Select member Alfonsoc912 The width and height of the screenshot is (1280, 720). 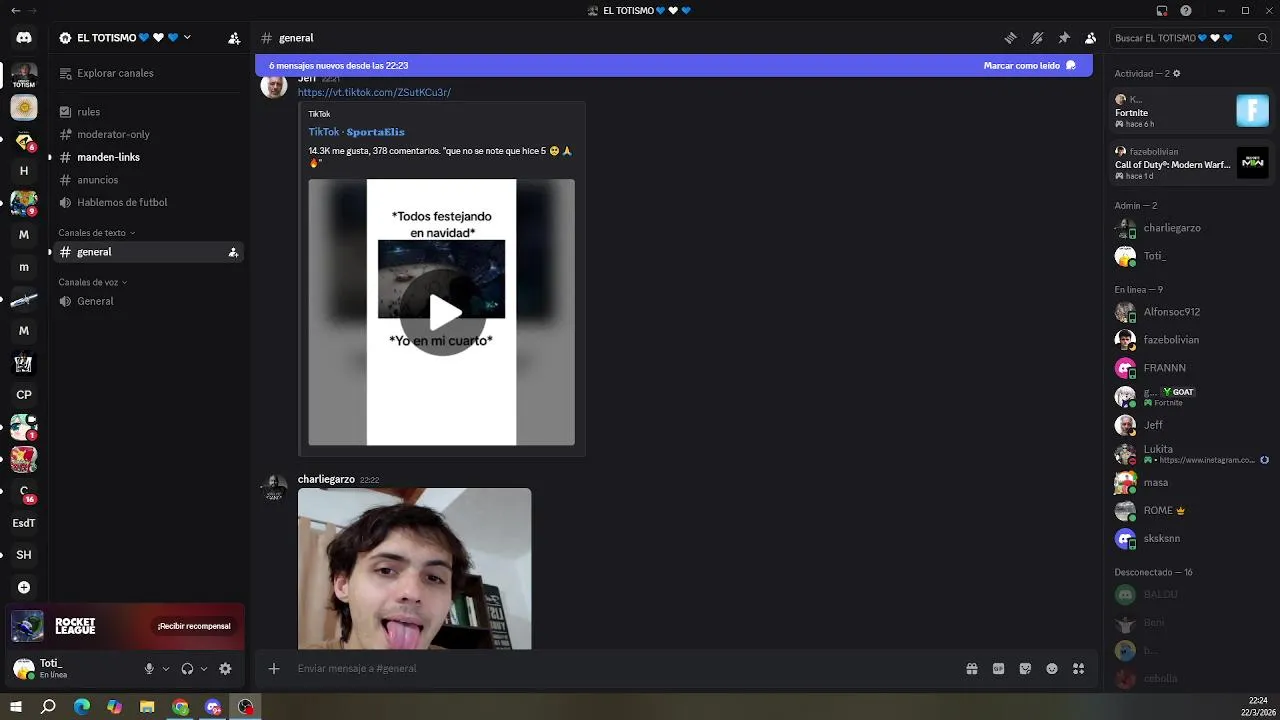[x=1192, y=312]
